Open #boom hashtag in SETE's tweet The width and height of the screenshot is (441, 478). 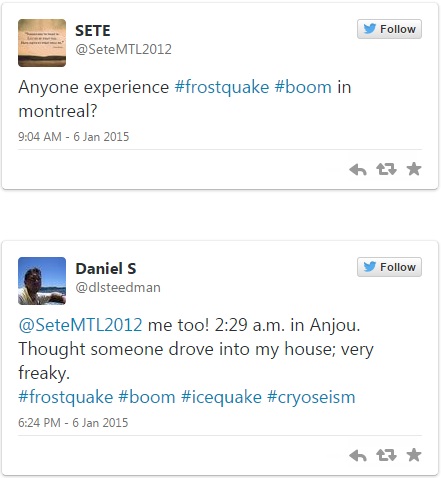(x=303, y=87)
